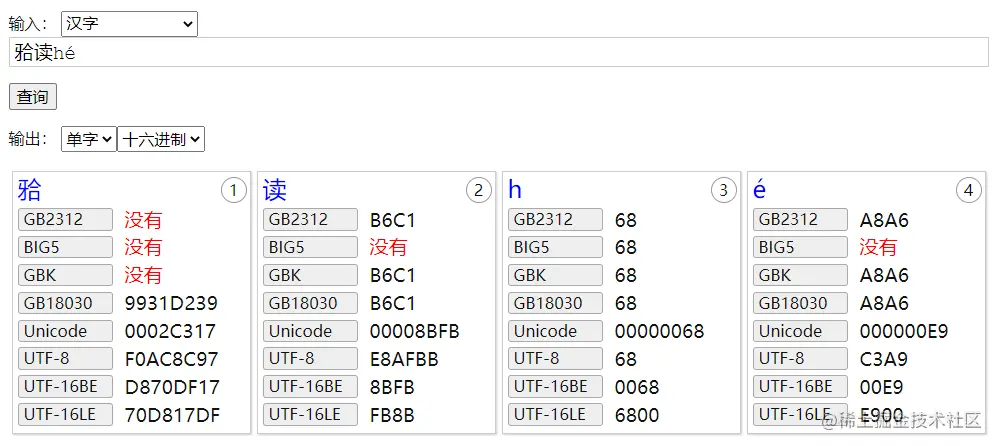This screenshot has height=446, width=997.
Task: Click GB18030 button in the h card
Action: click(x=555, y=303)
